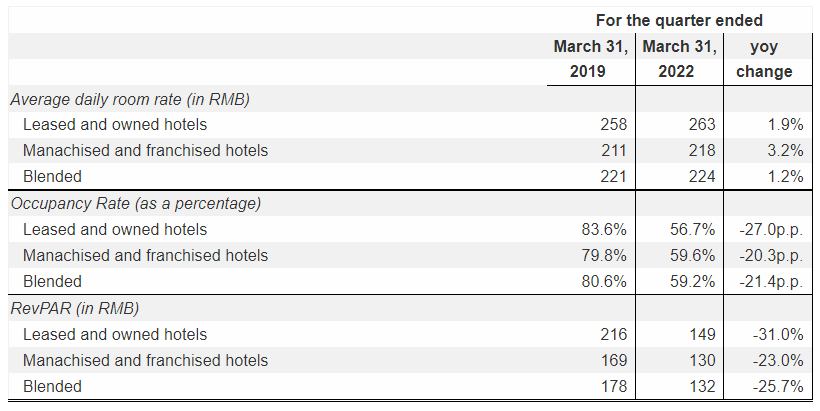Select the 263 room rate value for 2022

click(x=702, y=124)
